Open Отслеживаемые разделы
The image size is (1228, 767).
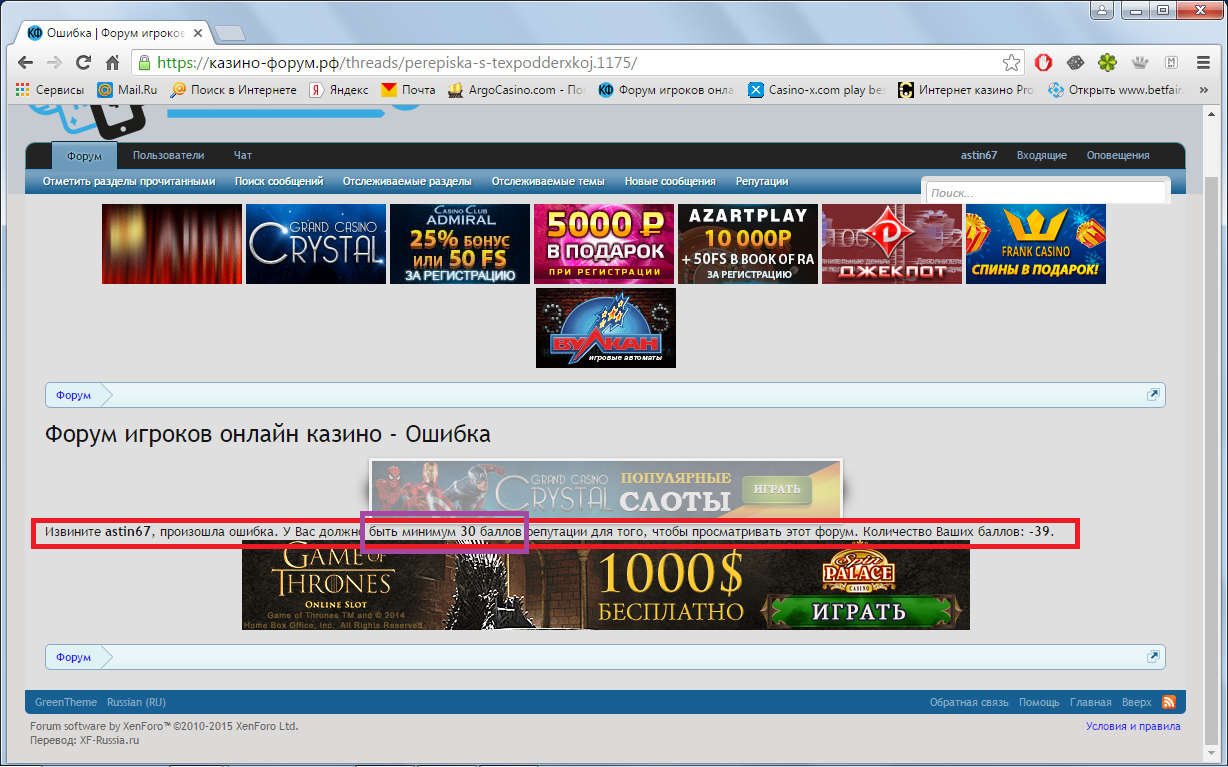pos(407,181)
